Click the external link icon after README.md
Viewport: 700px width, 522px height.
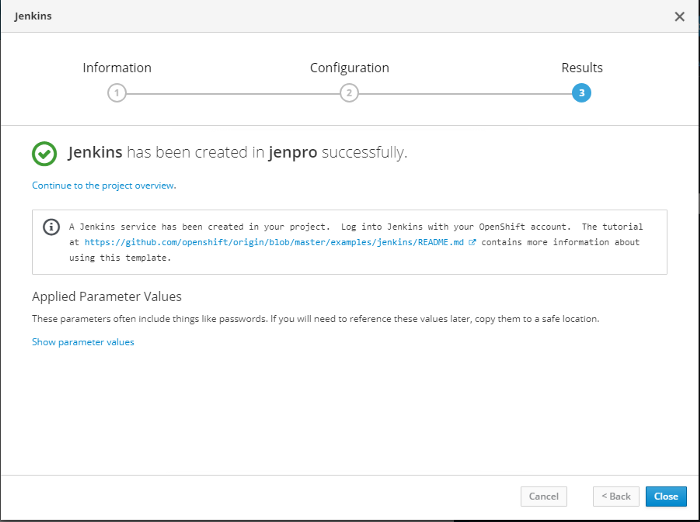(472, 242)
